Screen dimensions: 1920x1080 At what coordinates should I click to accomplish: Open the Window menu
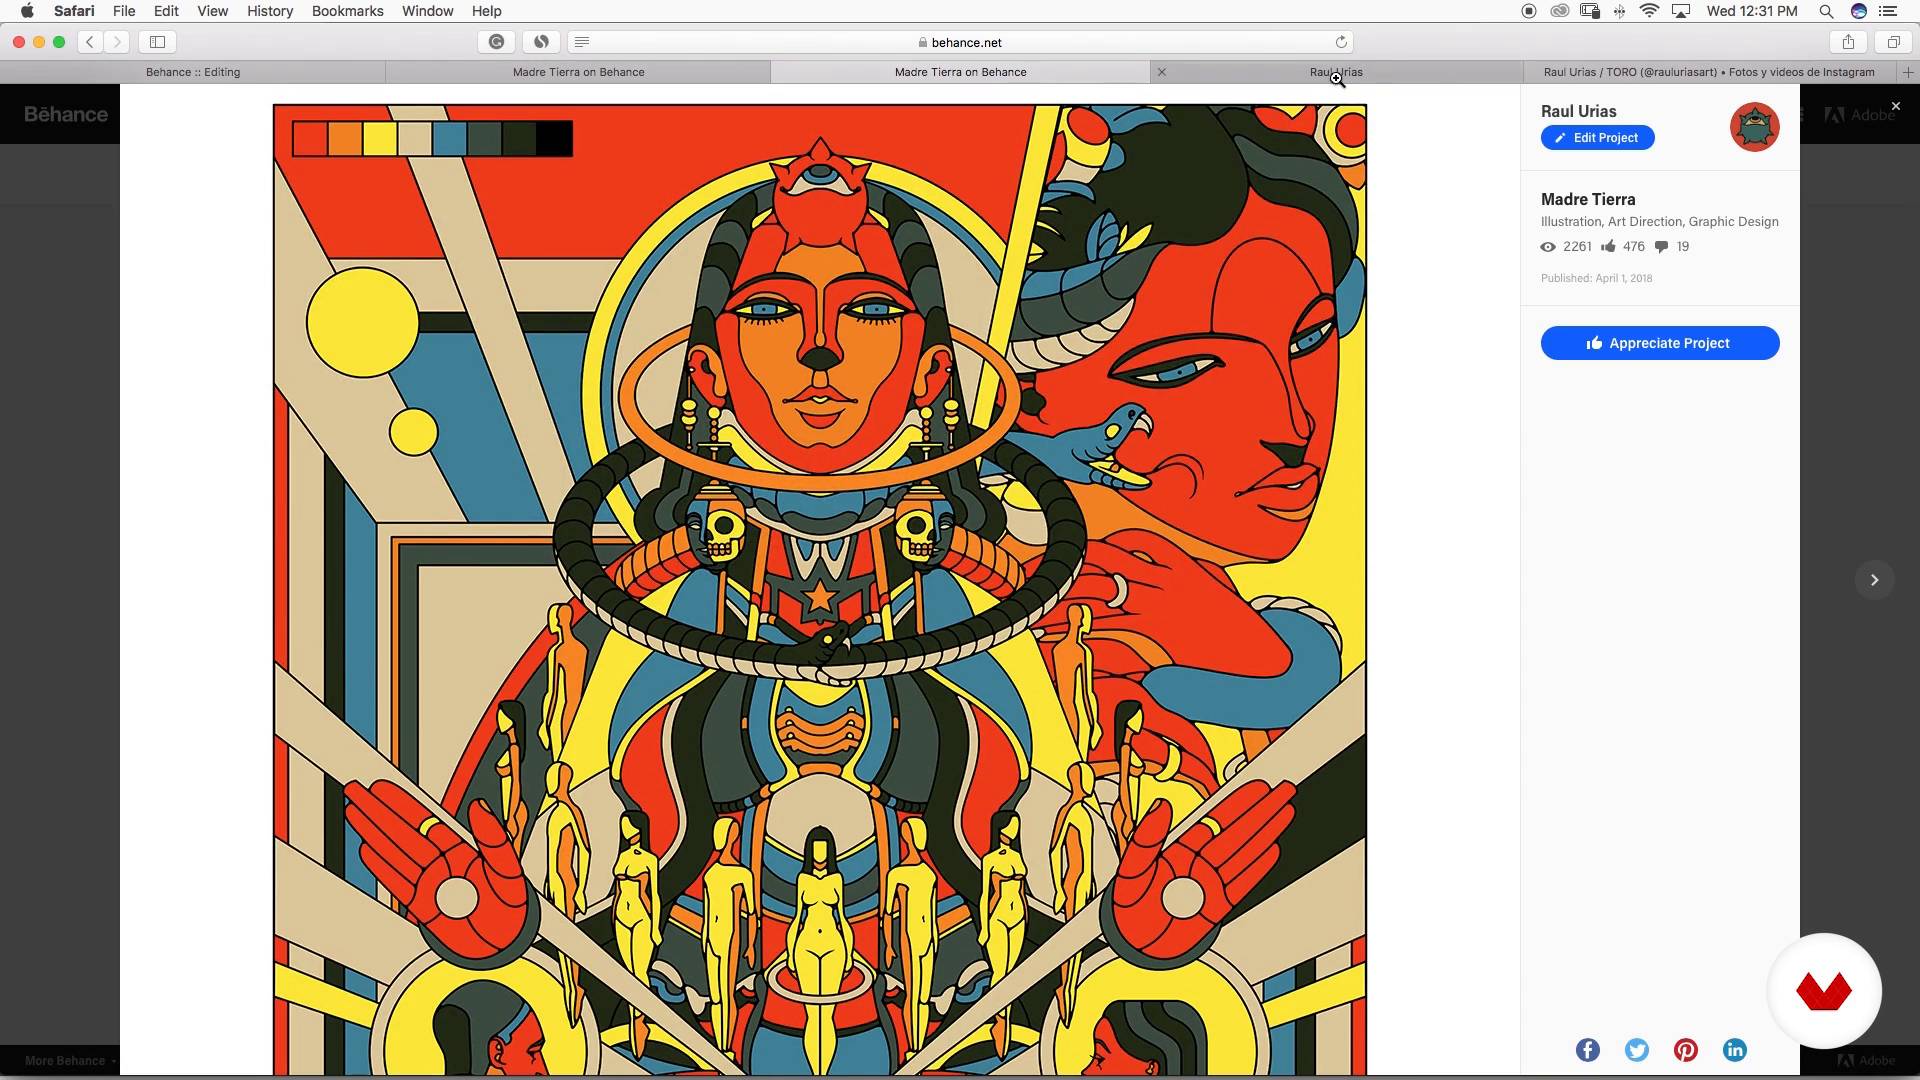coord(427,11)
